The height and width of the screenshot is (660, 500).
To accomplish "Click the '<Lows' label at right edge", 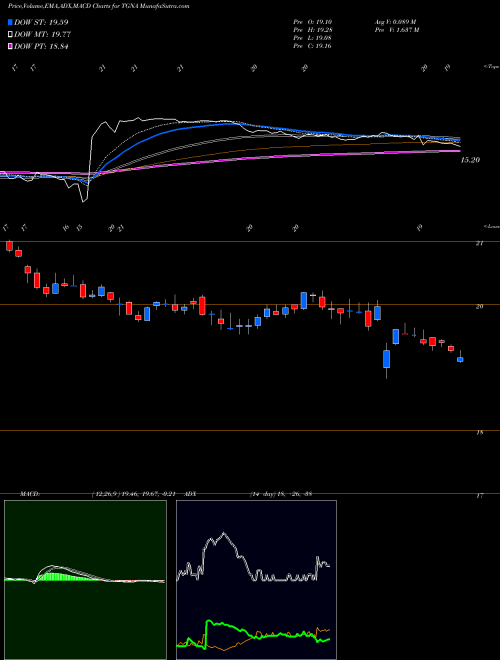I will point(492,226).
